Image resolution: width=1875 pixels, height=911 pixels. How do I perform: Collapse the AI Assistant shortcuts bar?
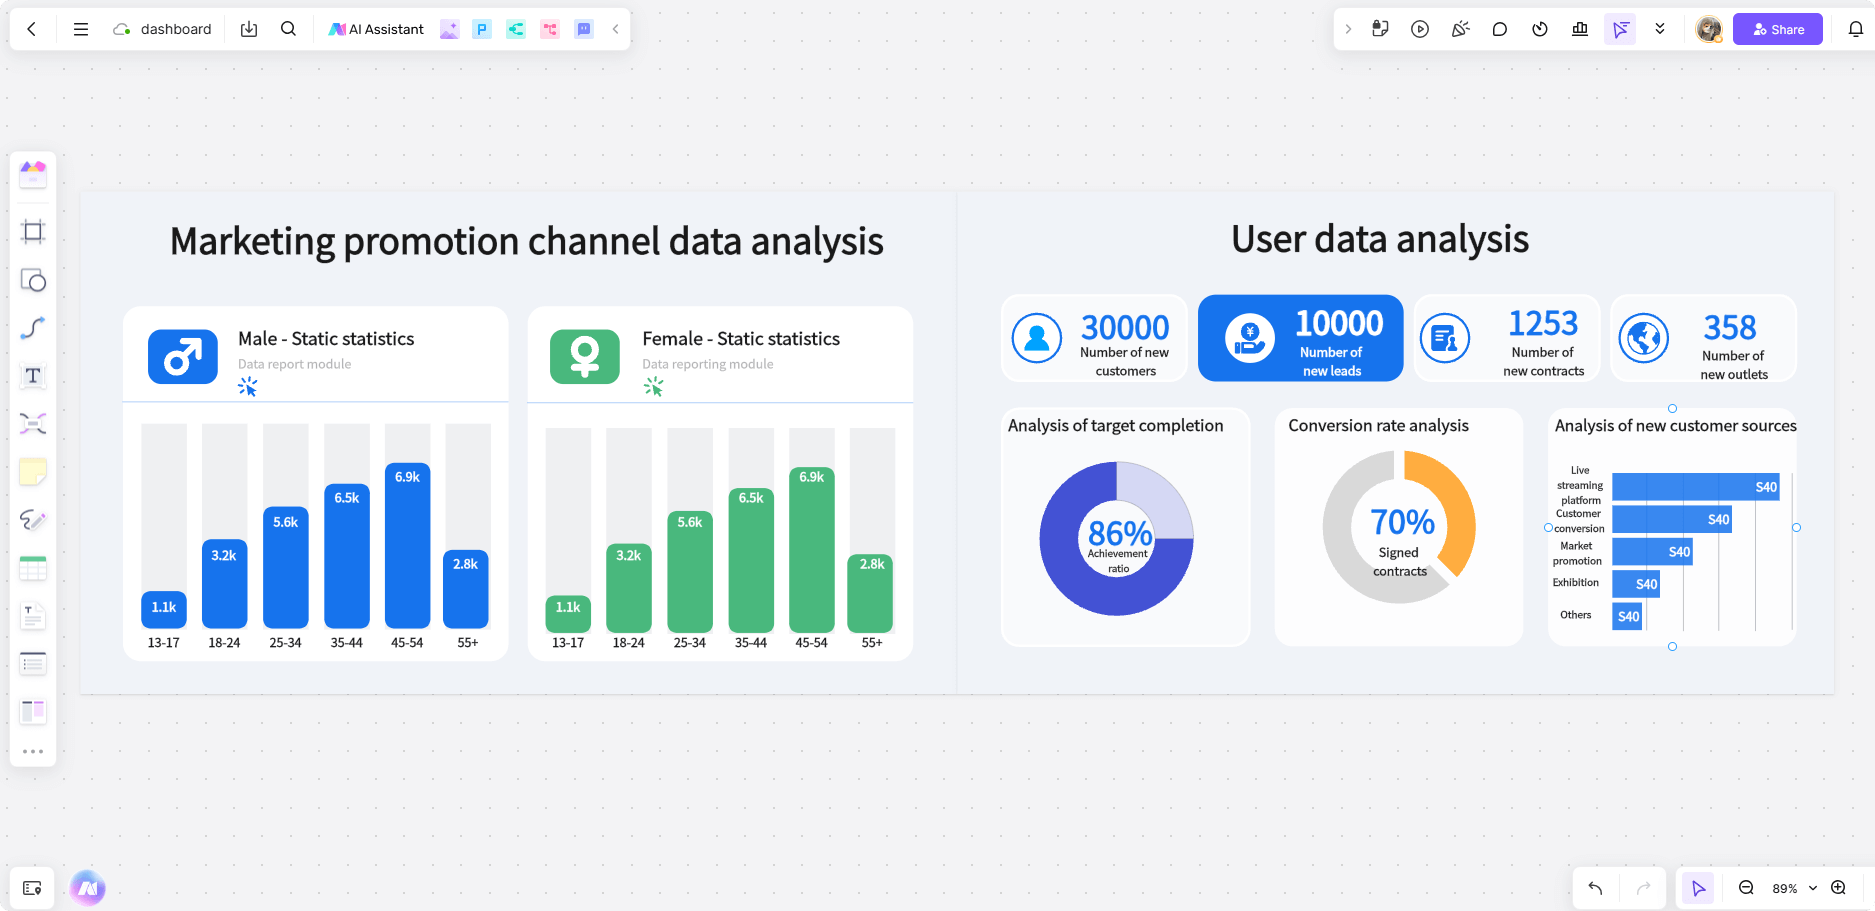[616, 29]
